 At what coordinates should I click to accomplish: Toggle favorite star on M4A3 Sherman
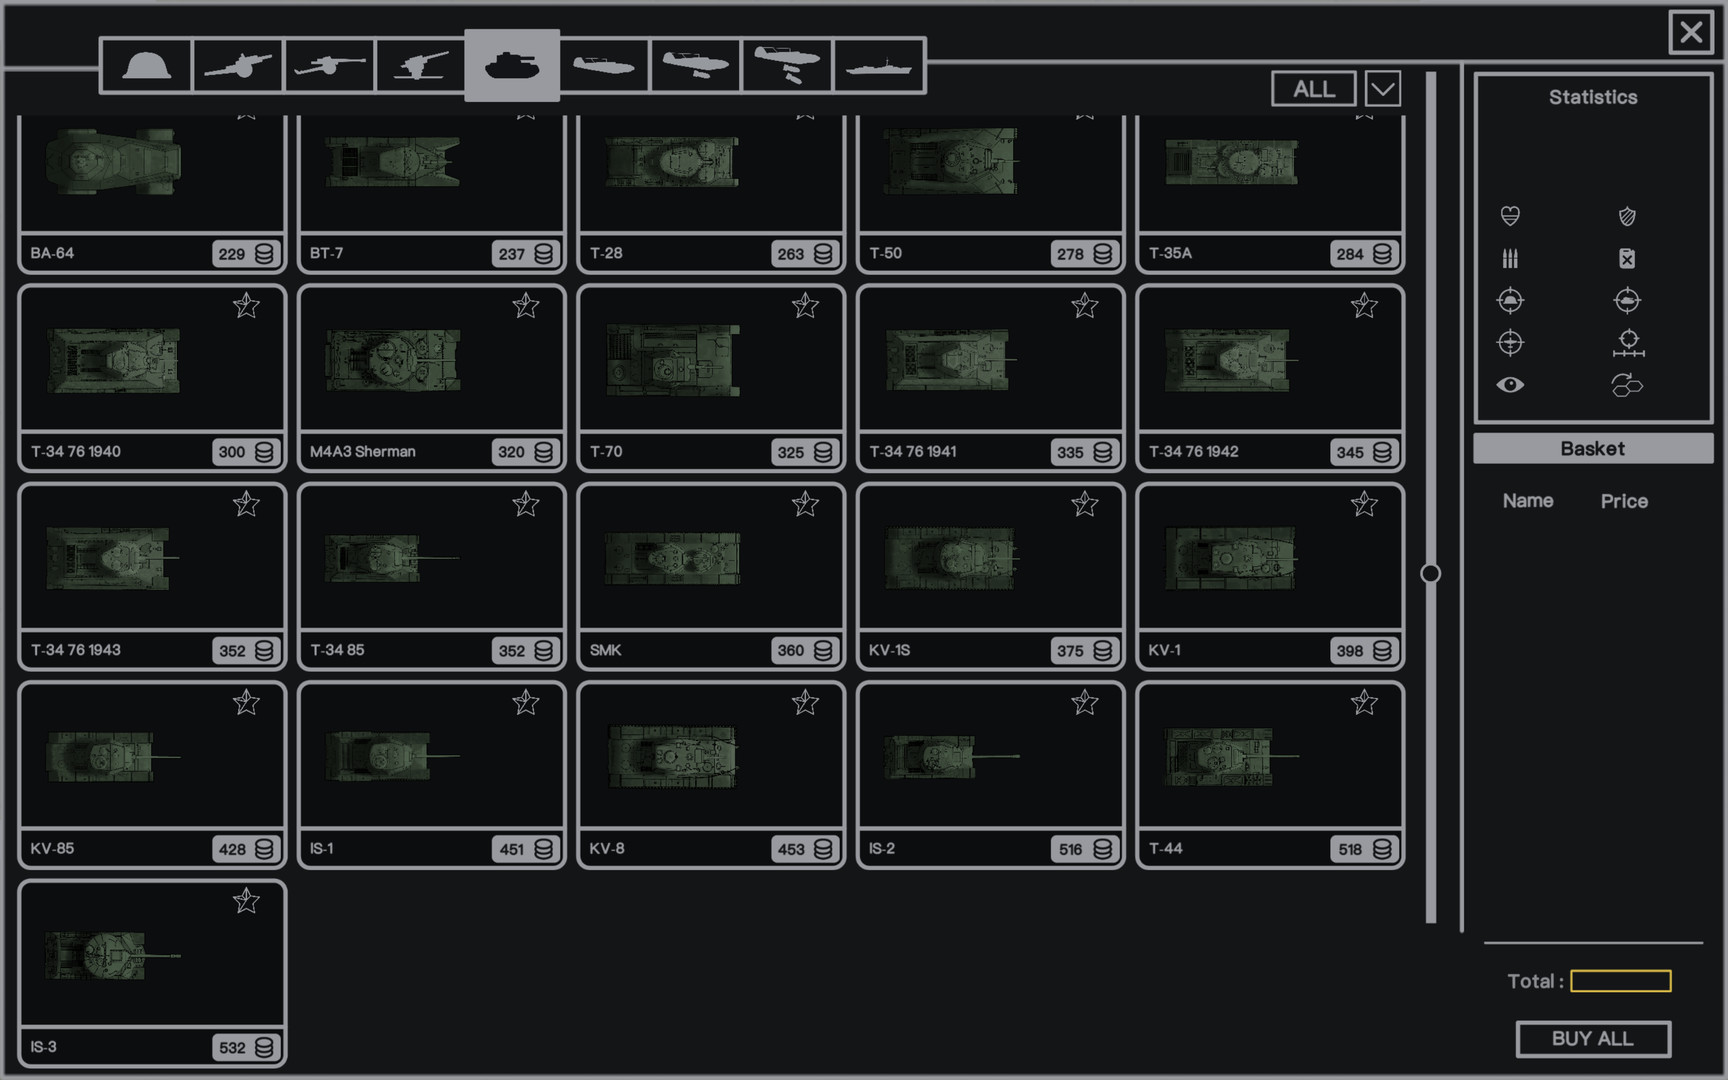pos(526,306)
